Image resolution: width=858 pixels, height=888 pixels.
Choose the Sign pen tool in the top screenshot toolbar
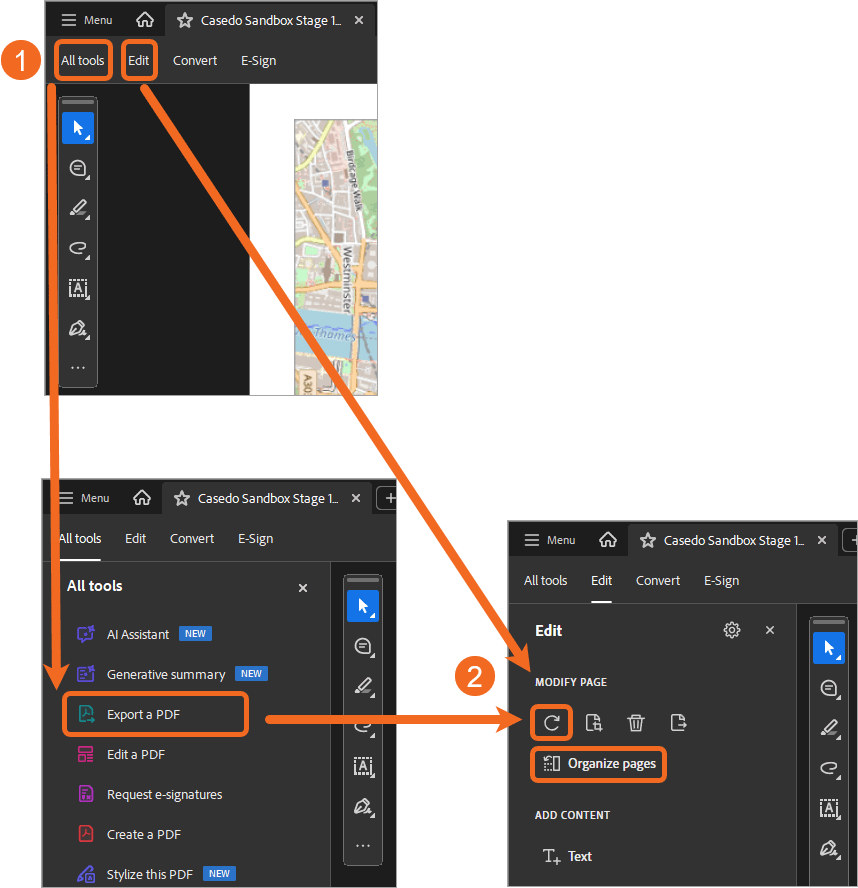tap(78, 328)
